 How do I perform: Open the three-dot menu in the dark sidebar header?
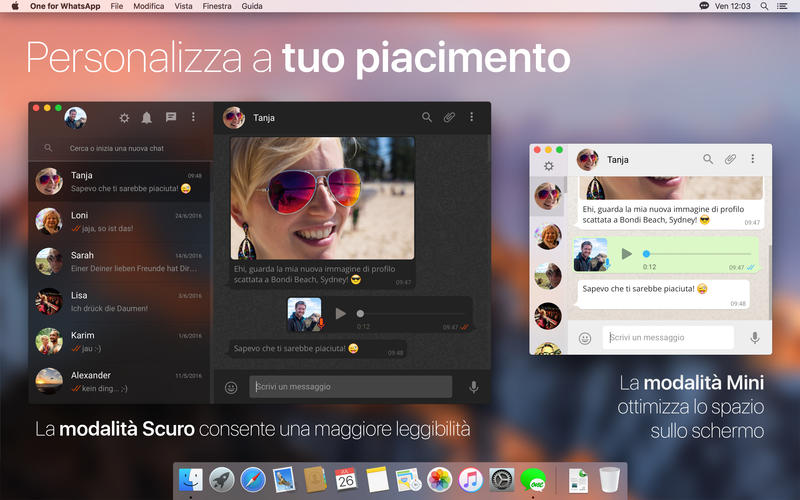click(193, 117)
